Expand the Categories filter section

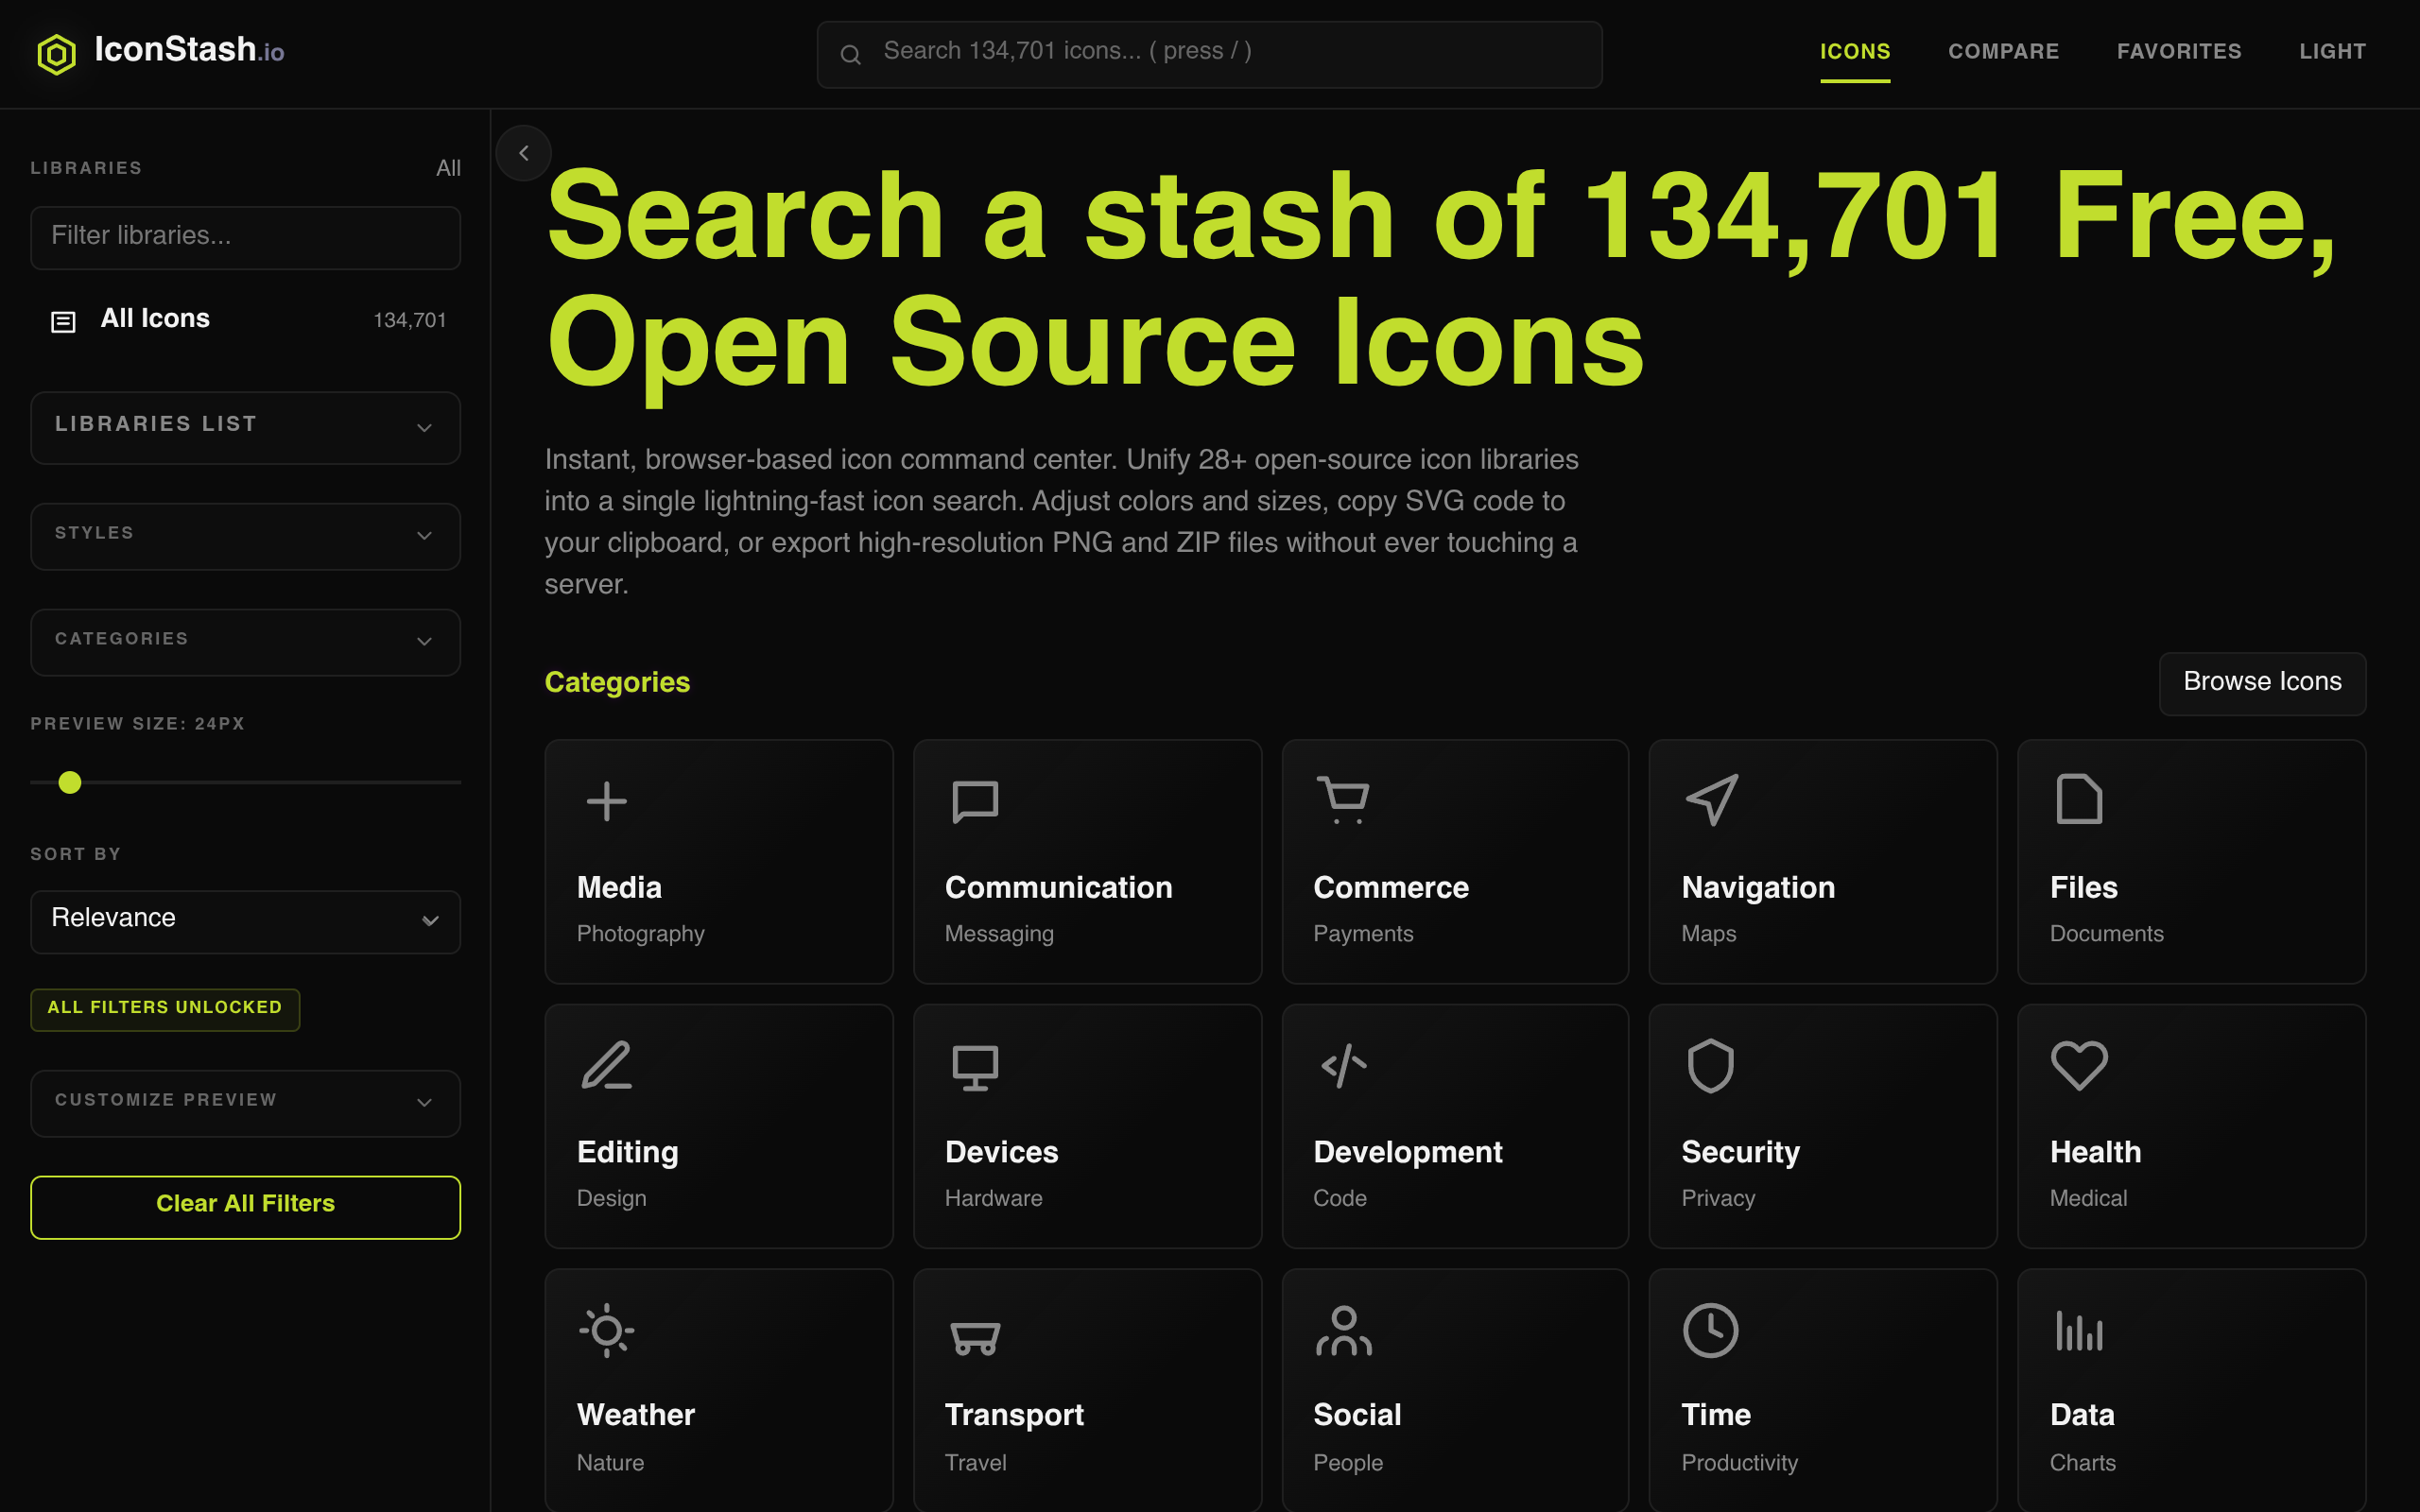[245, 642]
